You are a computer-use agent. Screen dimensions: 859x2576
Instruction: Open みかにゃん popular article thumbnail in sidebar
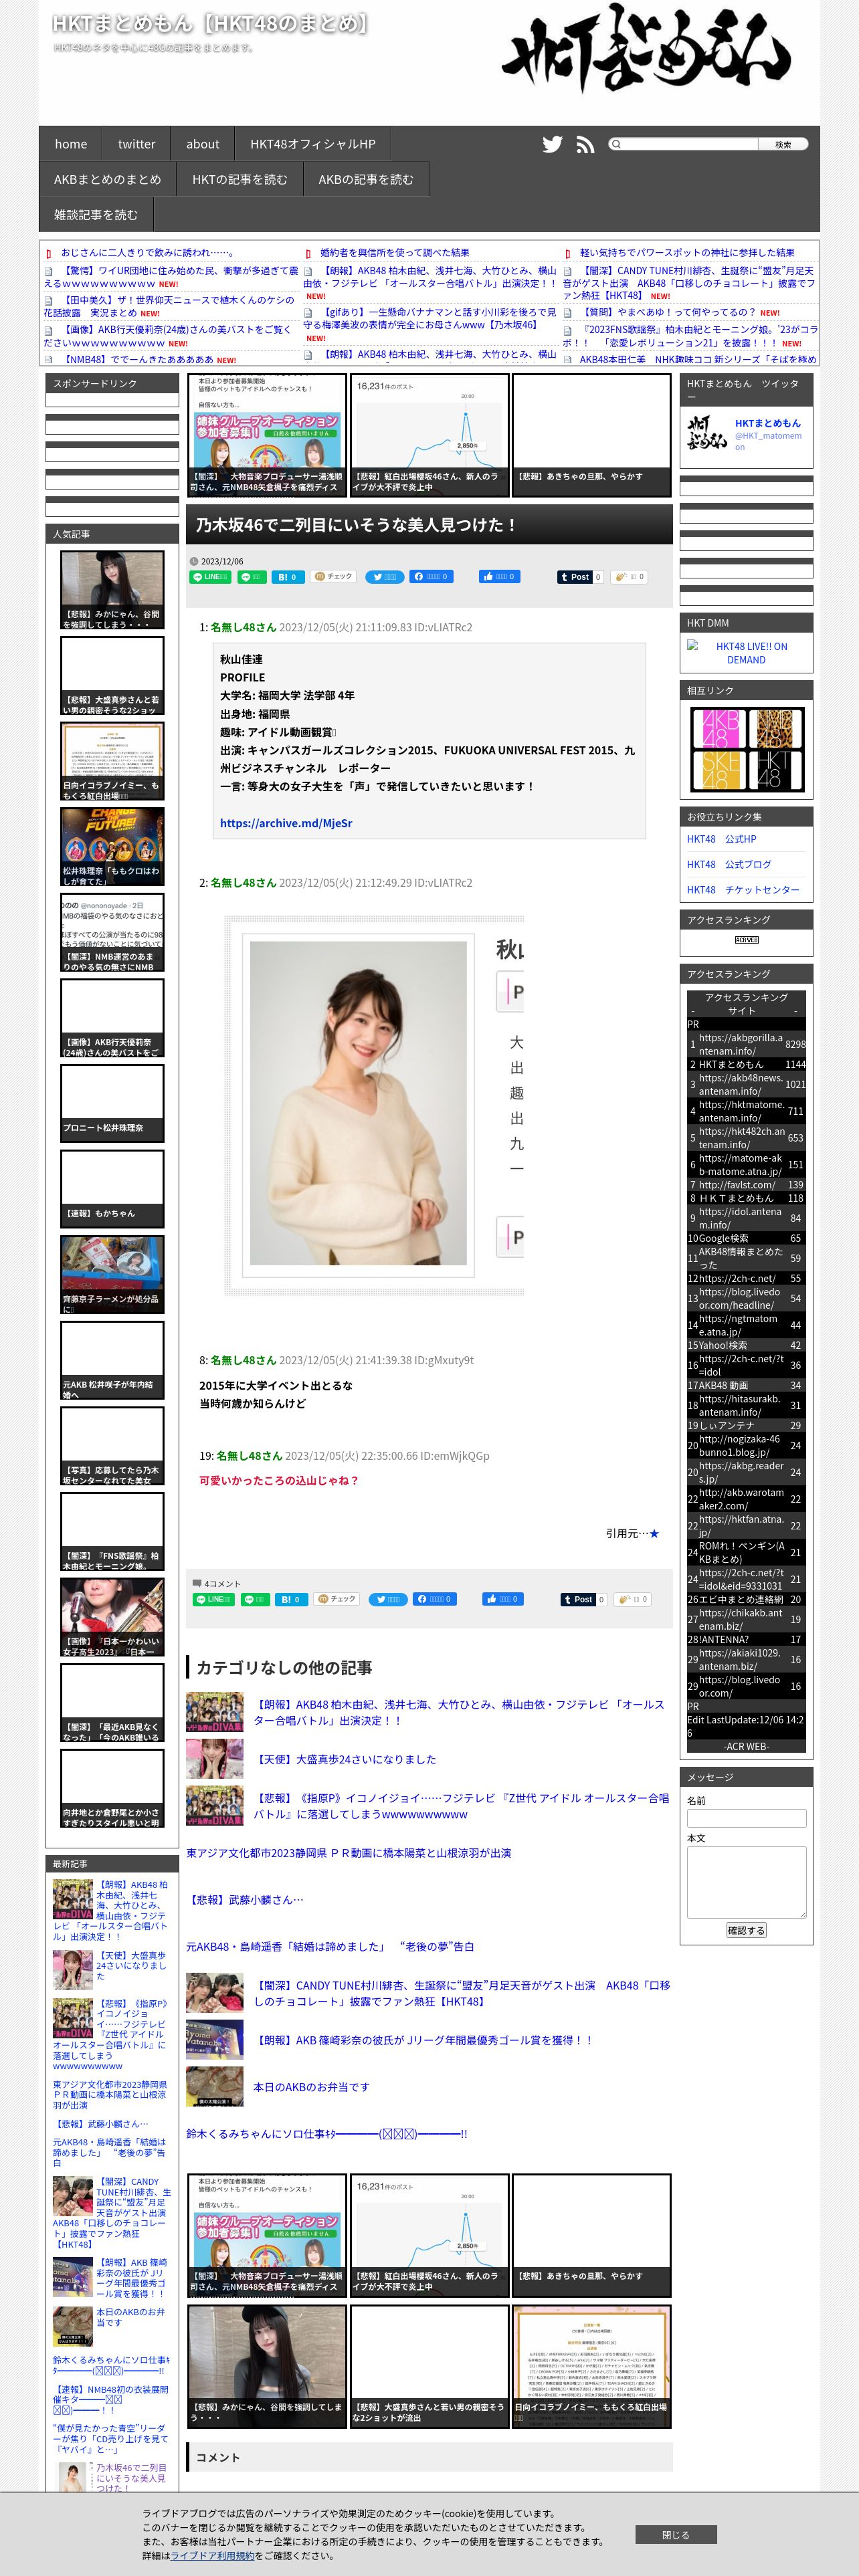pyautogui.click(x=112, y=590)
